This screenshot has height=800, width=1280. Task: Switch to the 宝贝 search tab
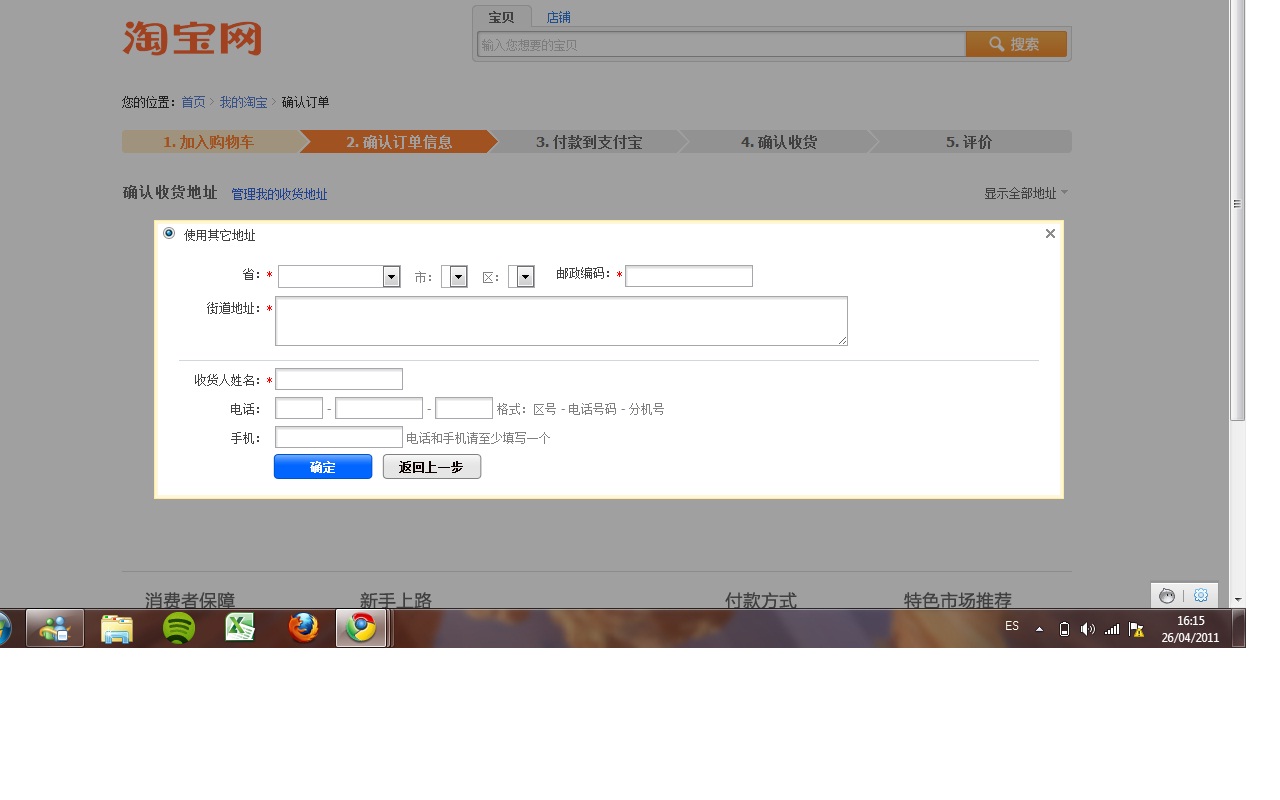coord(502,17)
